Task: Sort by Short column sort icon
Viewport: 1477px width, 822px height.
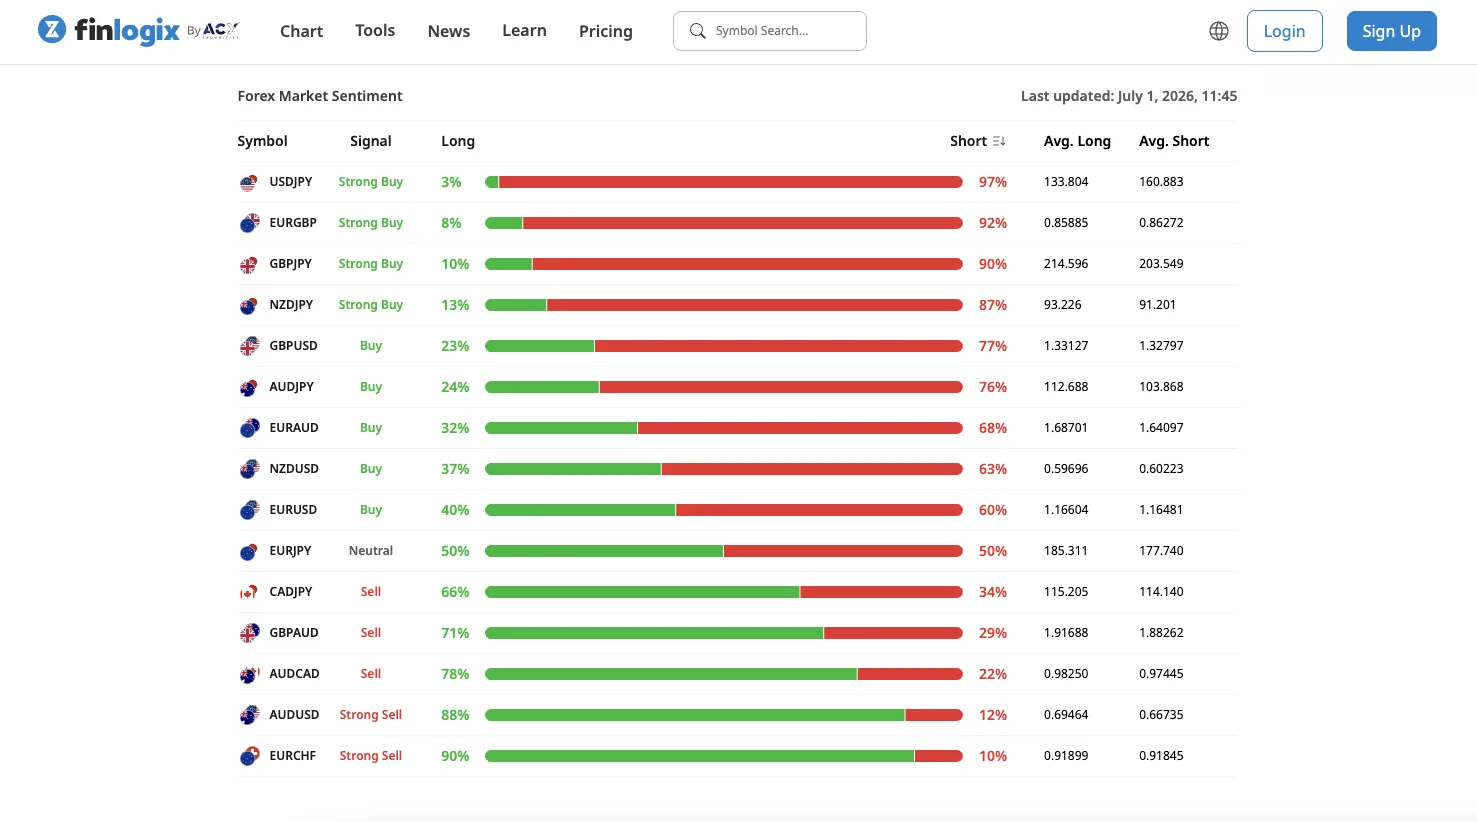Action: pos(999,141)
